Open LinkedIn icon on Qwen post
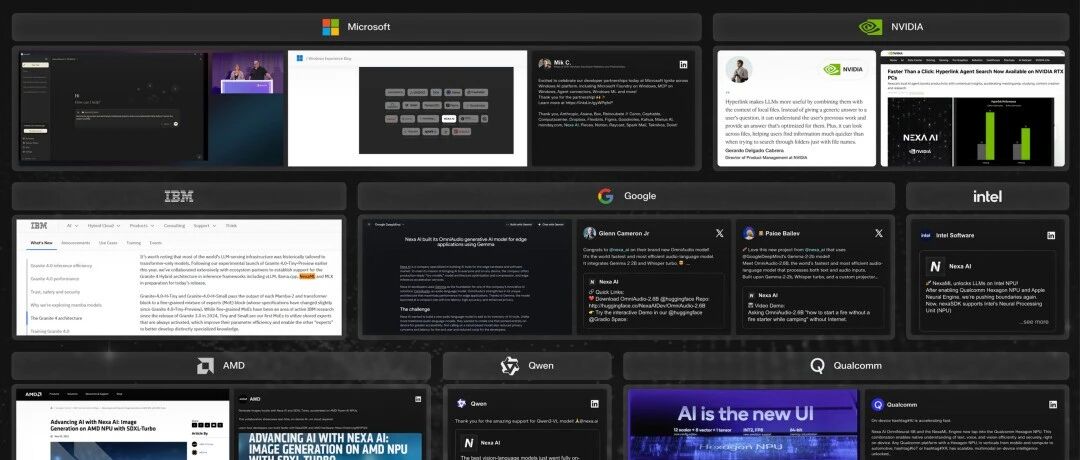1080x460 pixels. (594, 404)
